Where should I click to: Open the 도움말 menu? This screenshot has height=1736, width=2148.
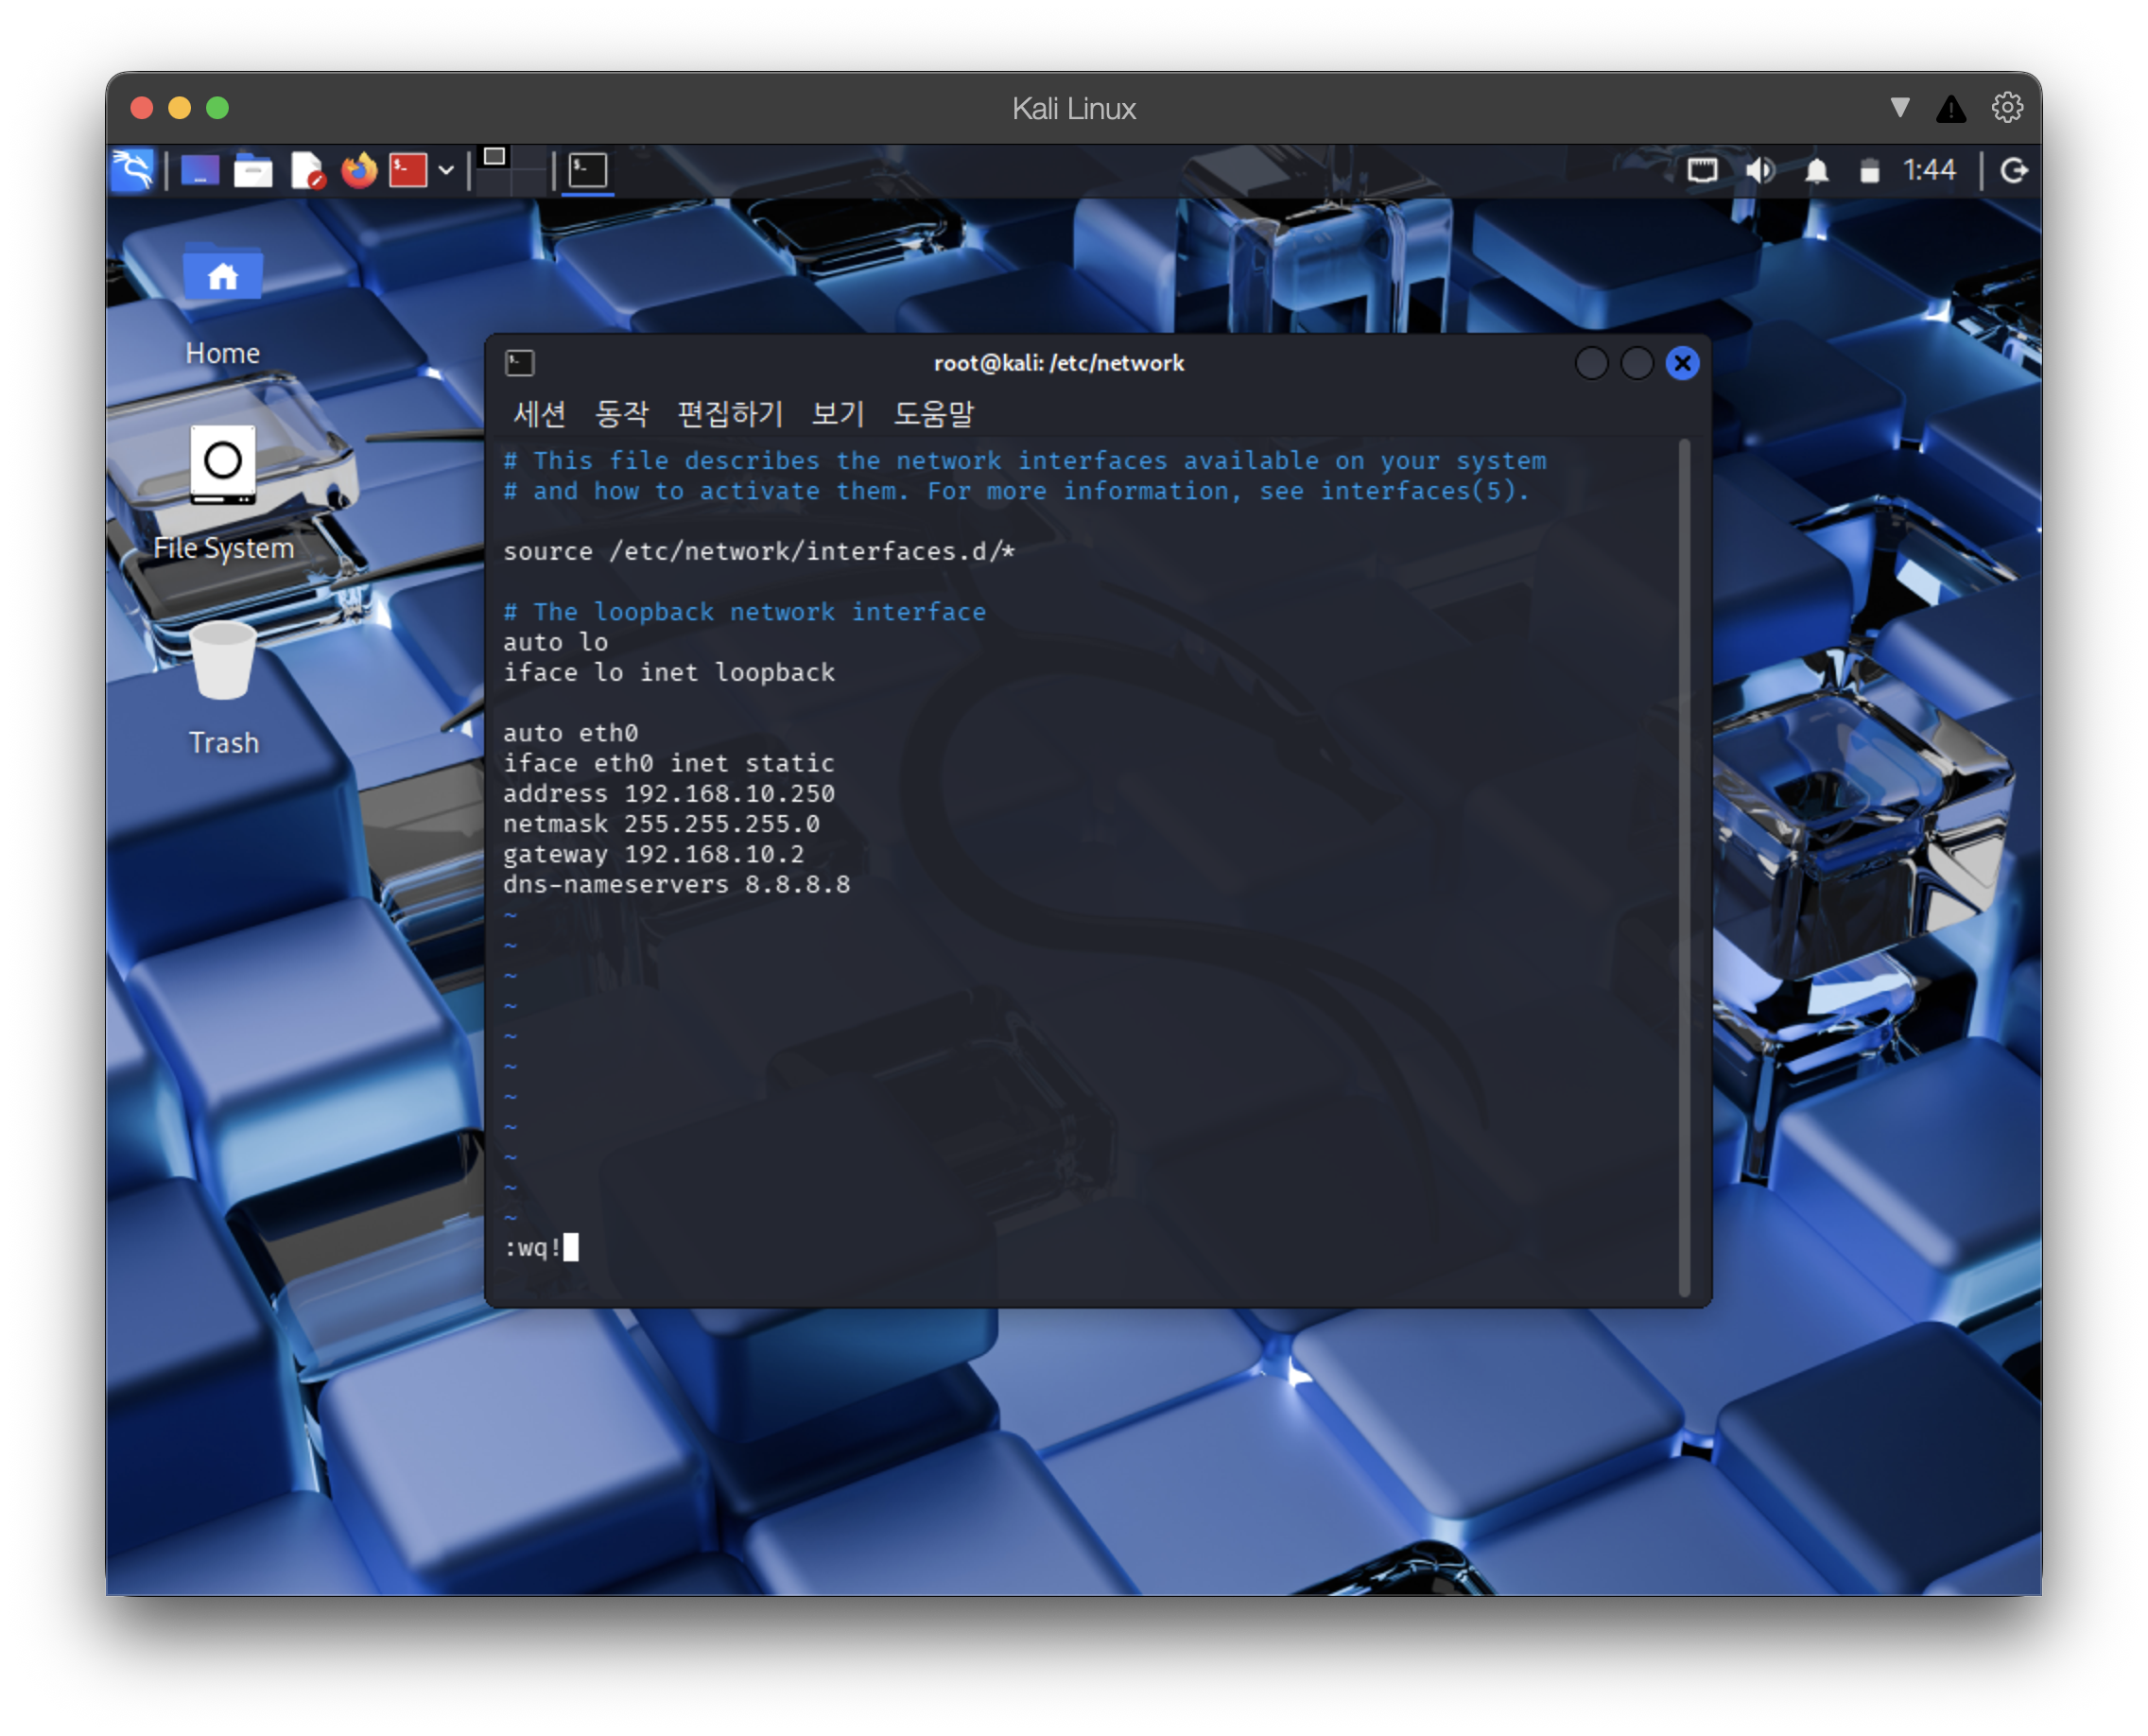933,413
